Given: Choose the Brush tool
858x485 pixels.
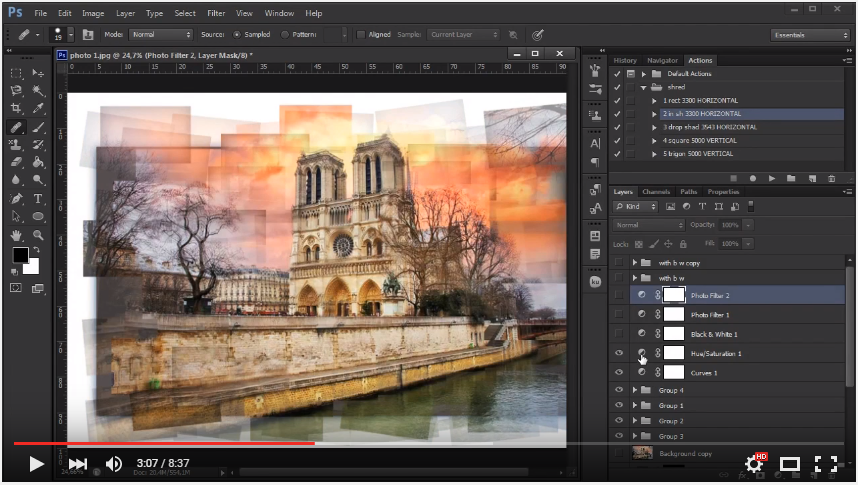Looking at the screenshot, I should 38,127.
